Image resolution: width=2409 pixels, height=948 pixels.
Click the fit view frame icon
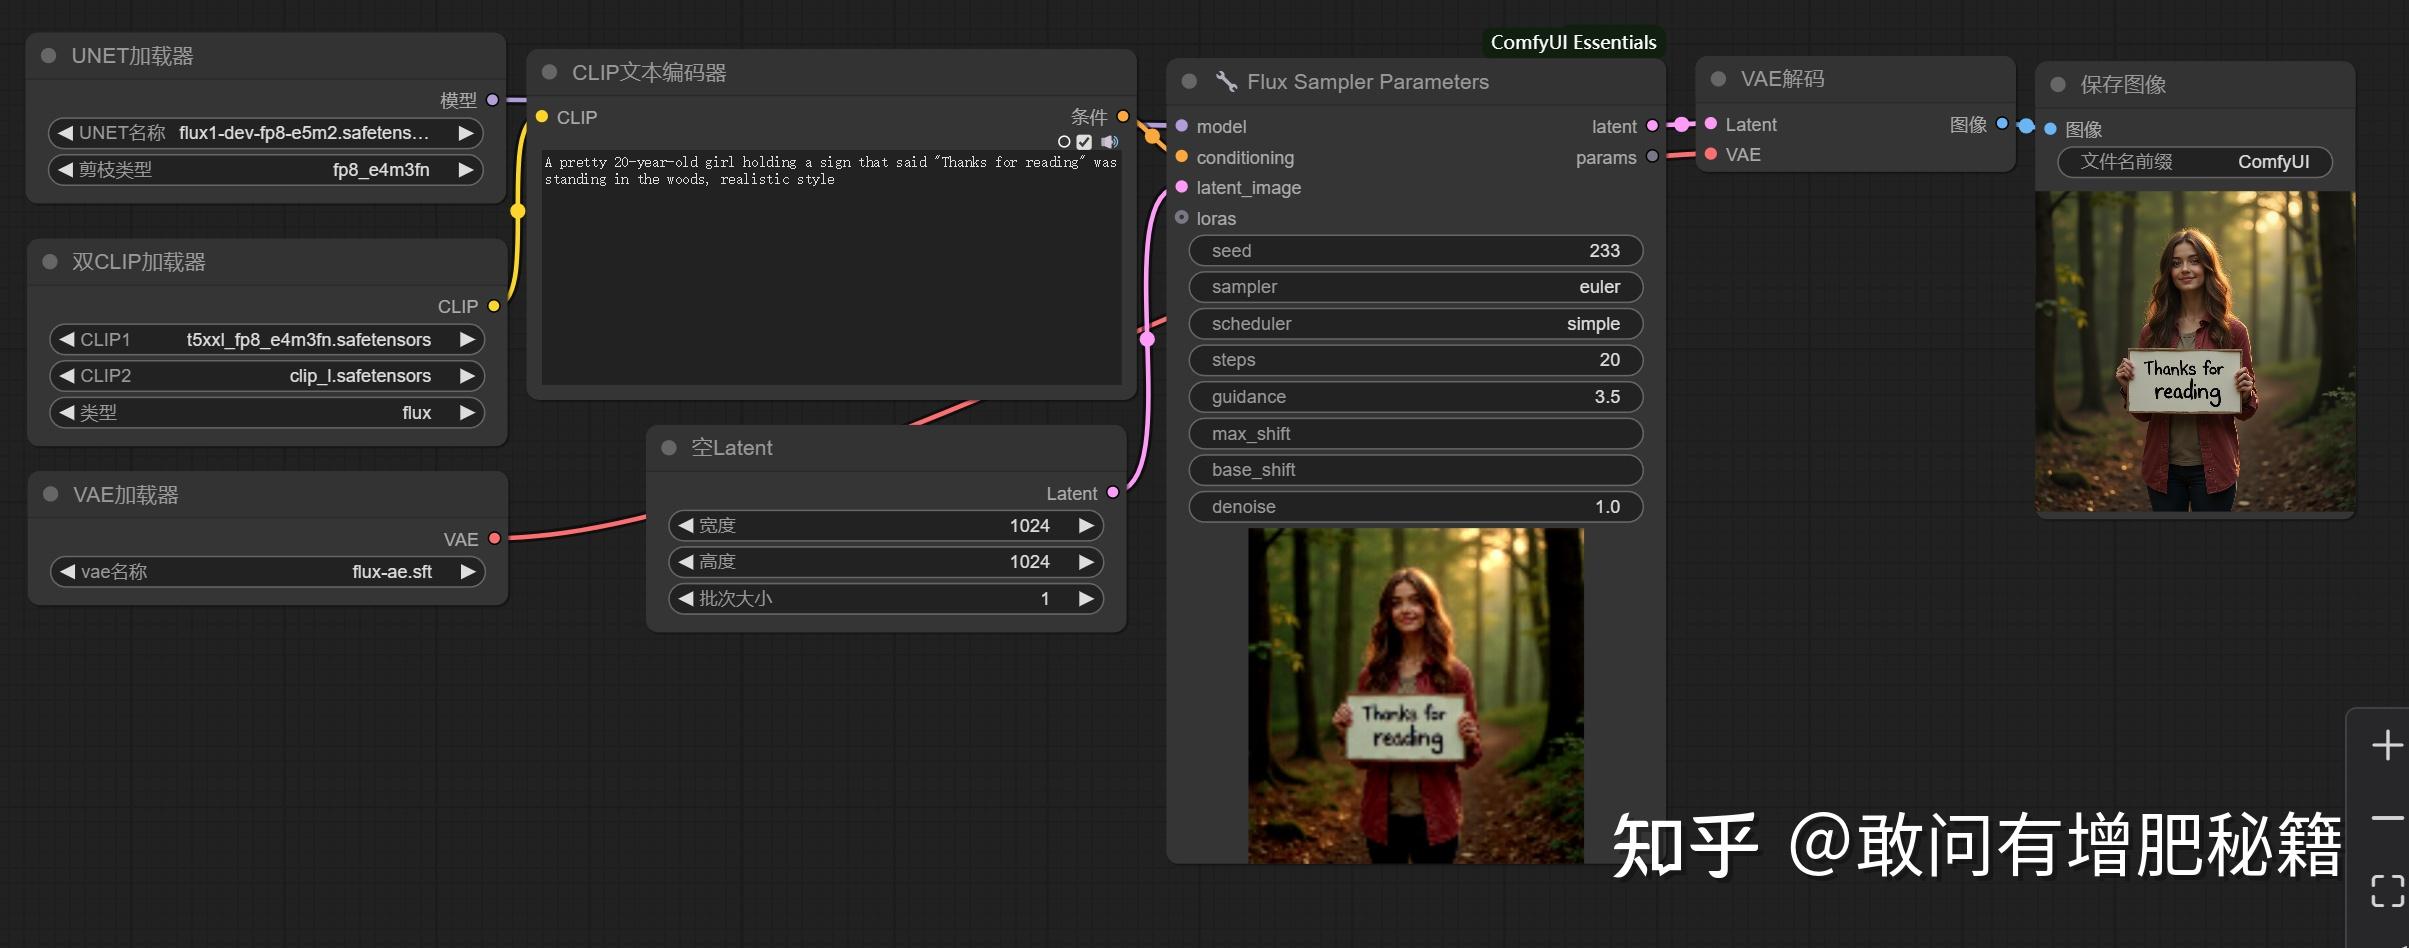2387,890
